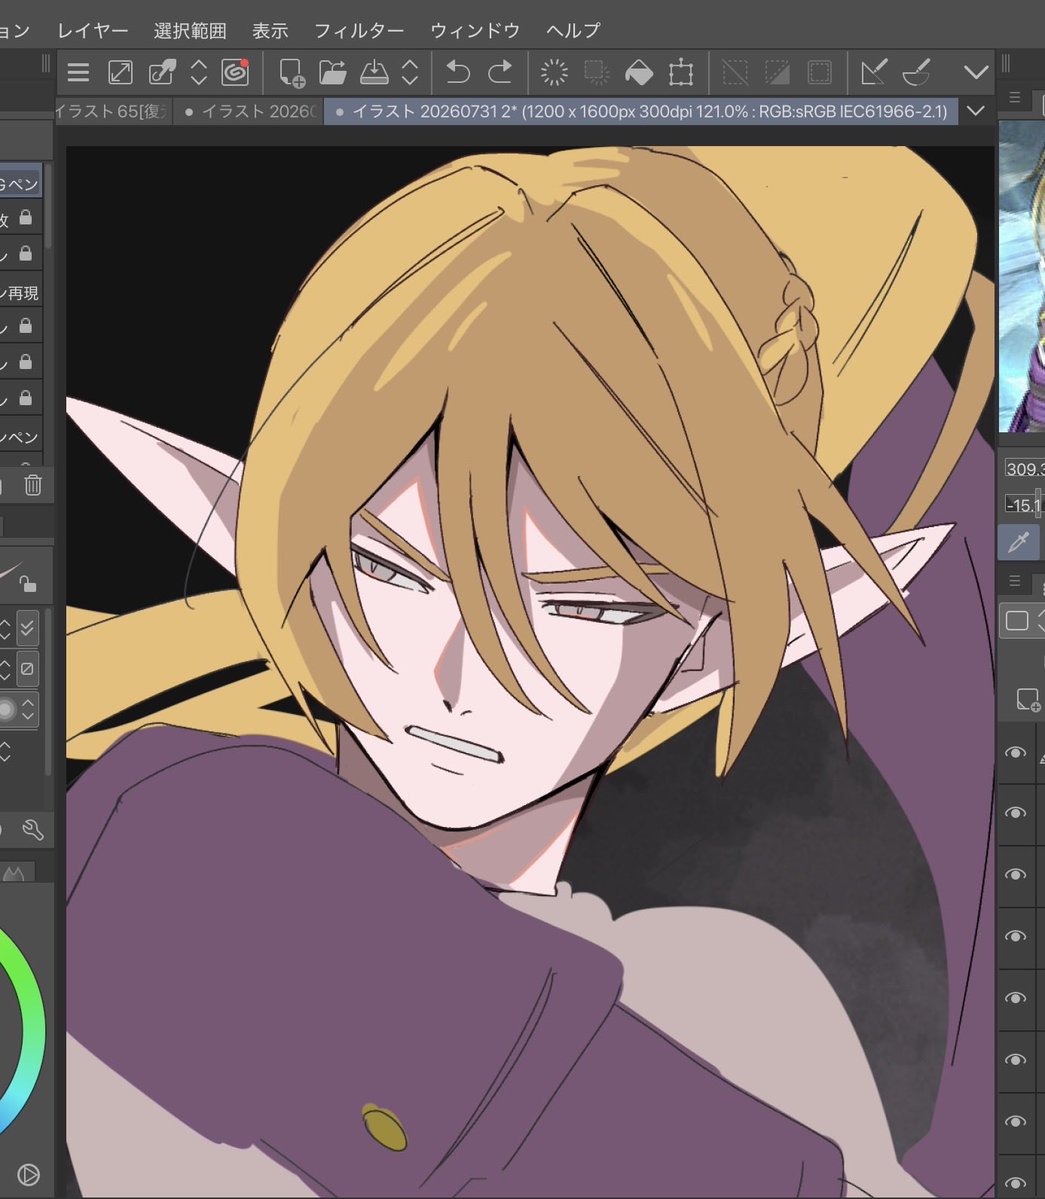Click the -15.1 rotation value field
The width and height of the screenshot is (1045, 1199).
[x=1024, y=505]
